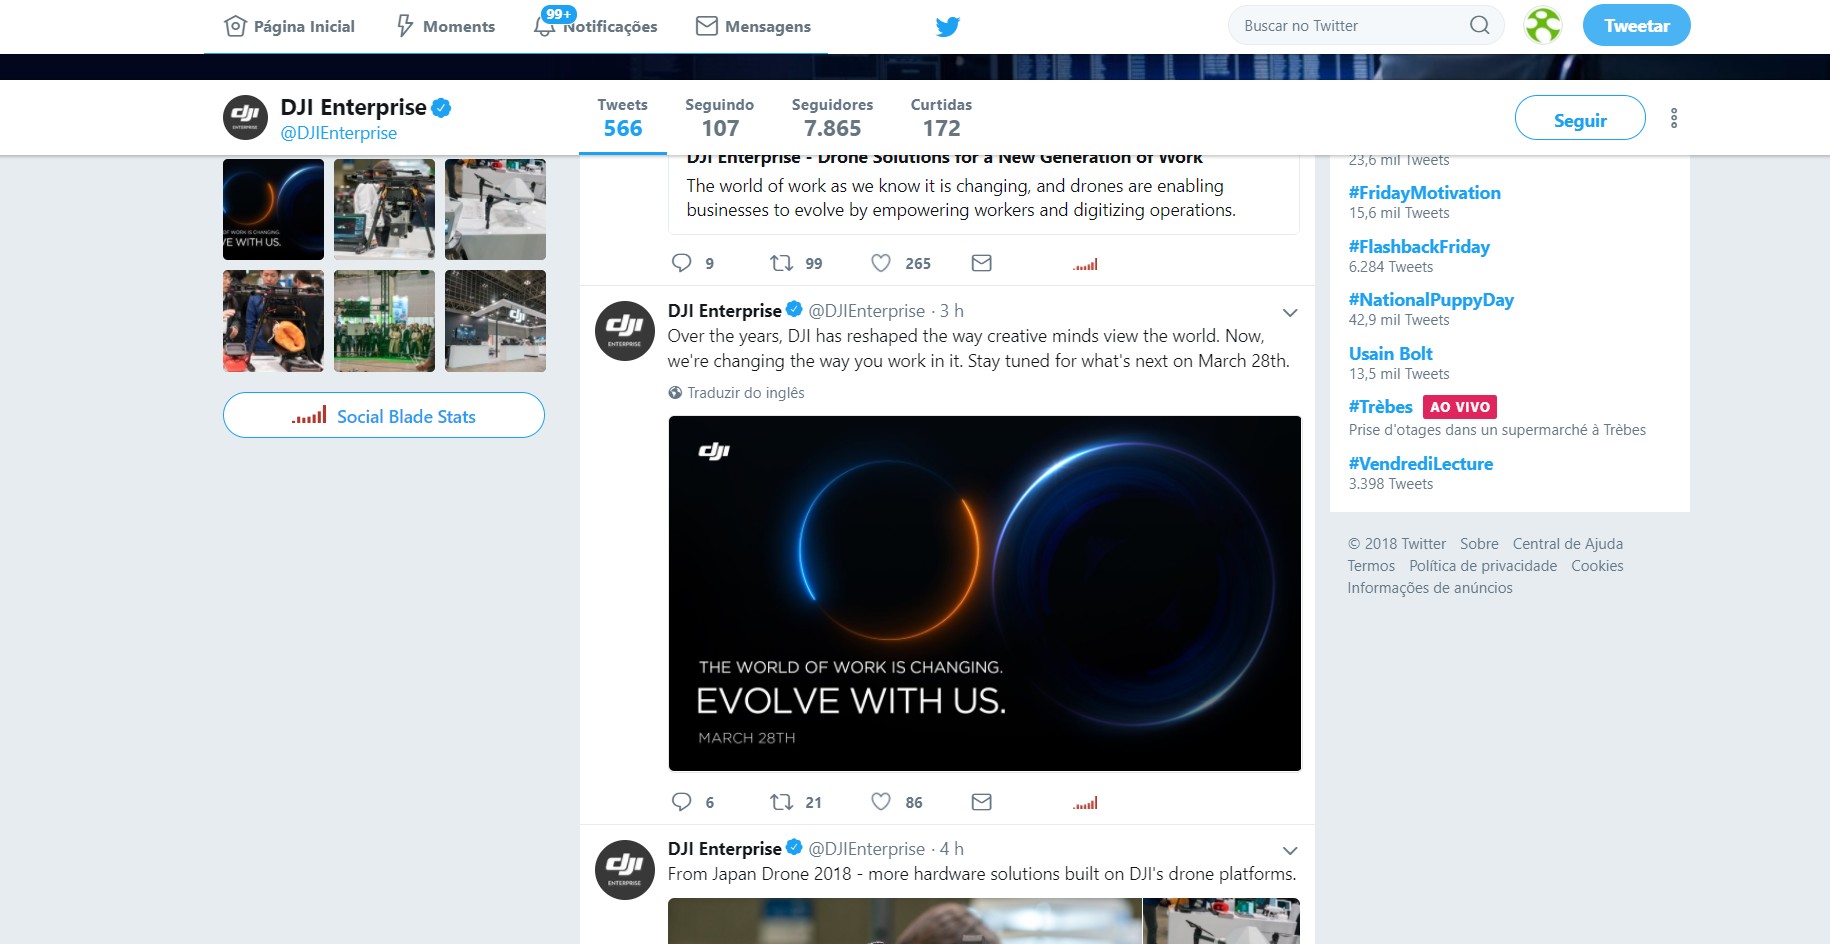Click the Twitter bird logo in navbar
The image size is (1830, 944).
[x=947, y=26]
